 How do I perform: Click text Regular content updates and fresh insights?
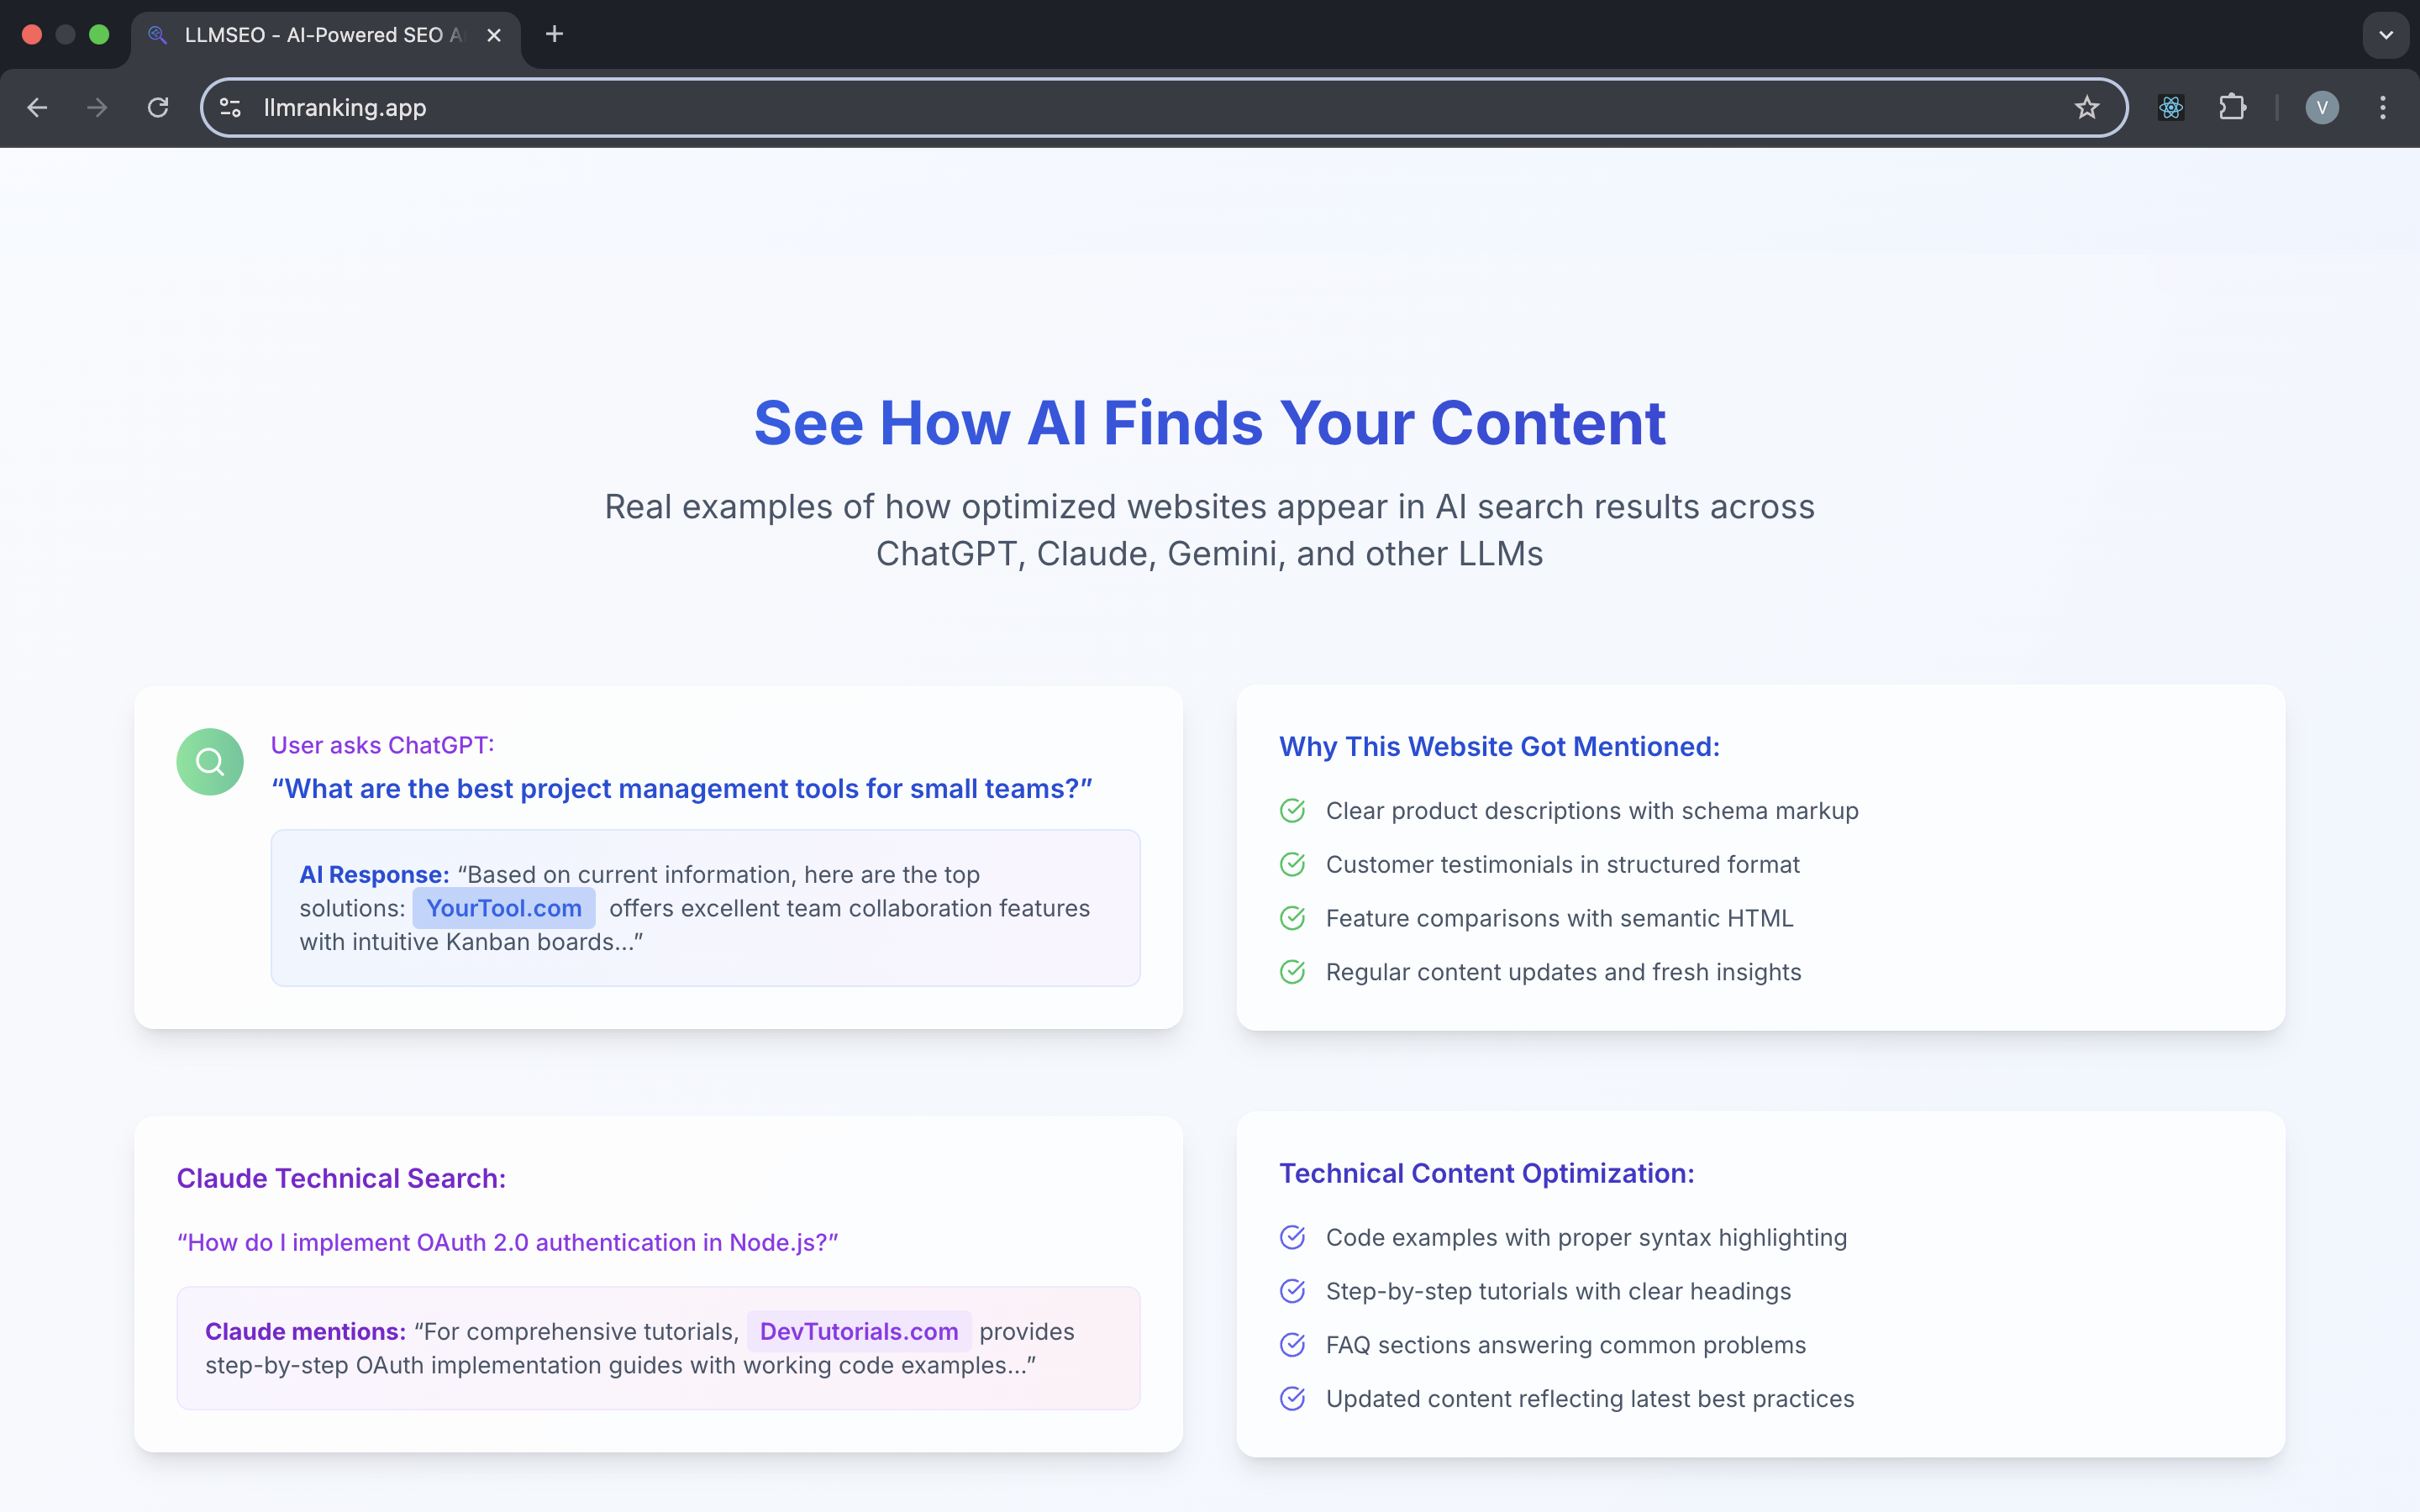(x=1563, y=972)
